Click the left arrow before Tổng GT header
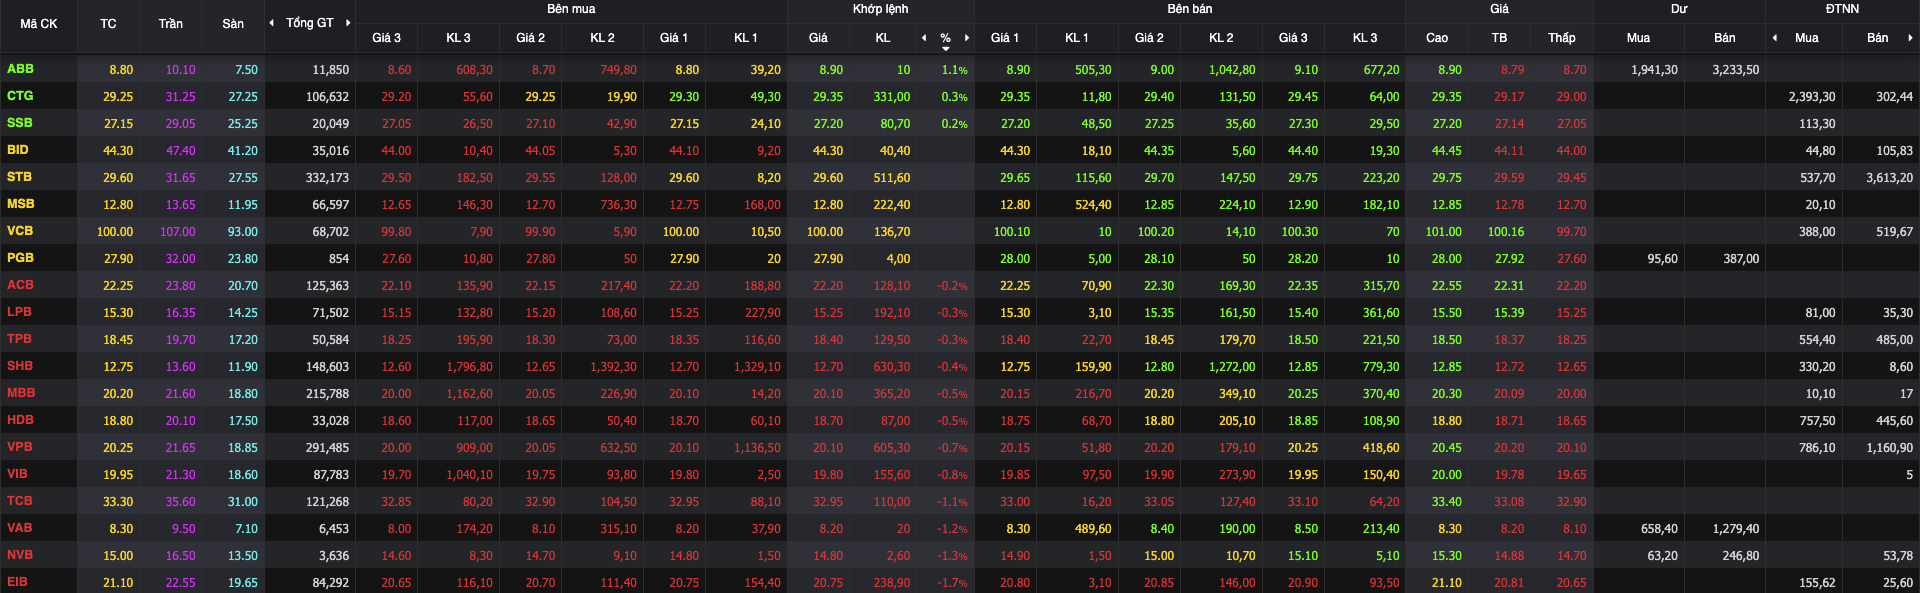Screen dimensions: 1920x593 [x=272, y=23]
